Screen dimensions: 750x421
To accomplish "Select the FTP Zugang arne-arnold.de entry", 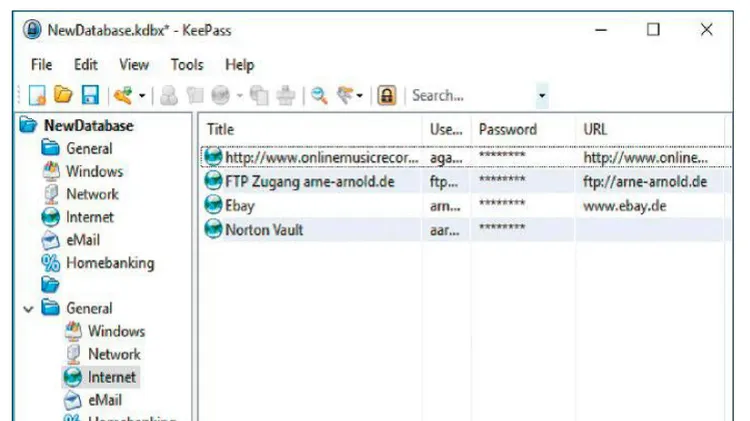I will click(x=309, y=182).
